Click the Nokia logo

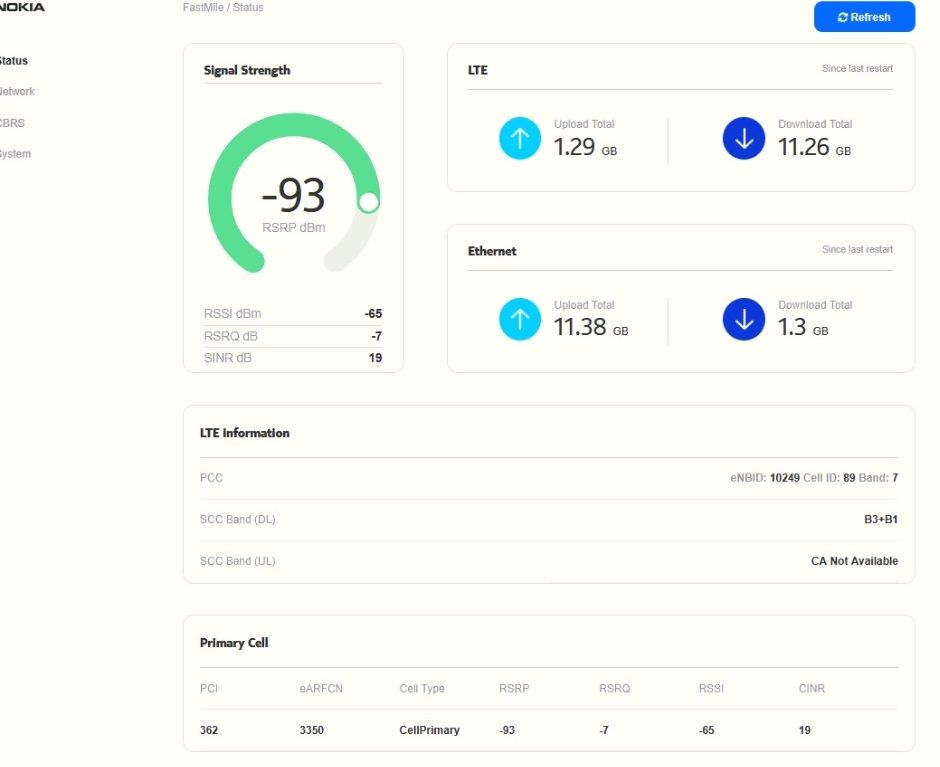(22, 7)
